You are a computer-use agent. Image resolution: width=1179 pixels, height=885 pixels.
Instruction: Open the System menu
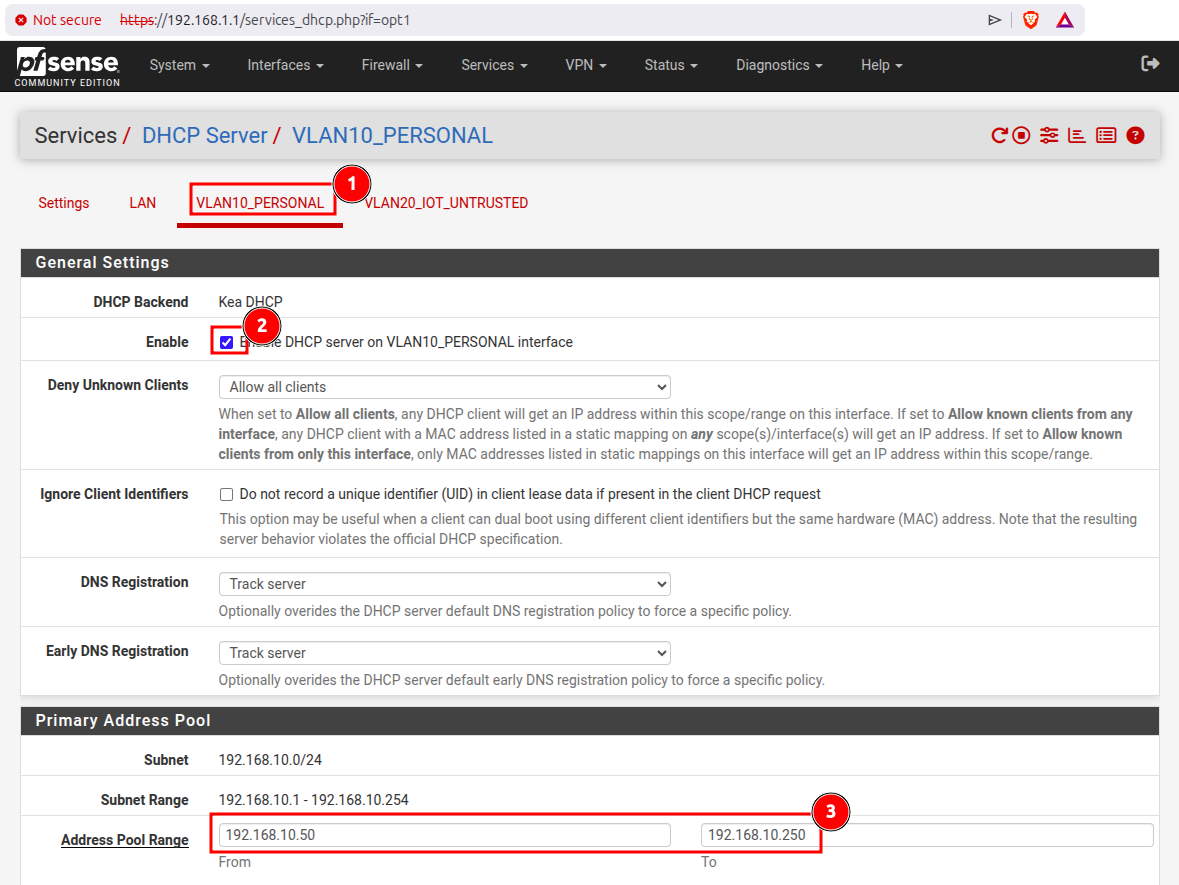coord(179,65)
